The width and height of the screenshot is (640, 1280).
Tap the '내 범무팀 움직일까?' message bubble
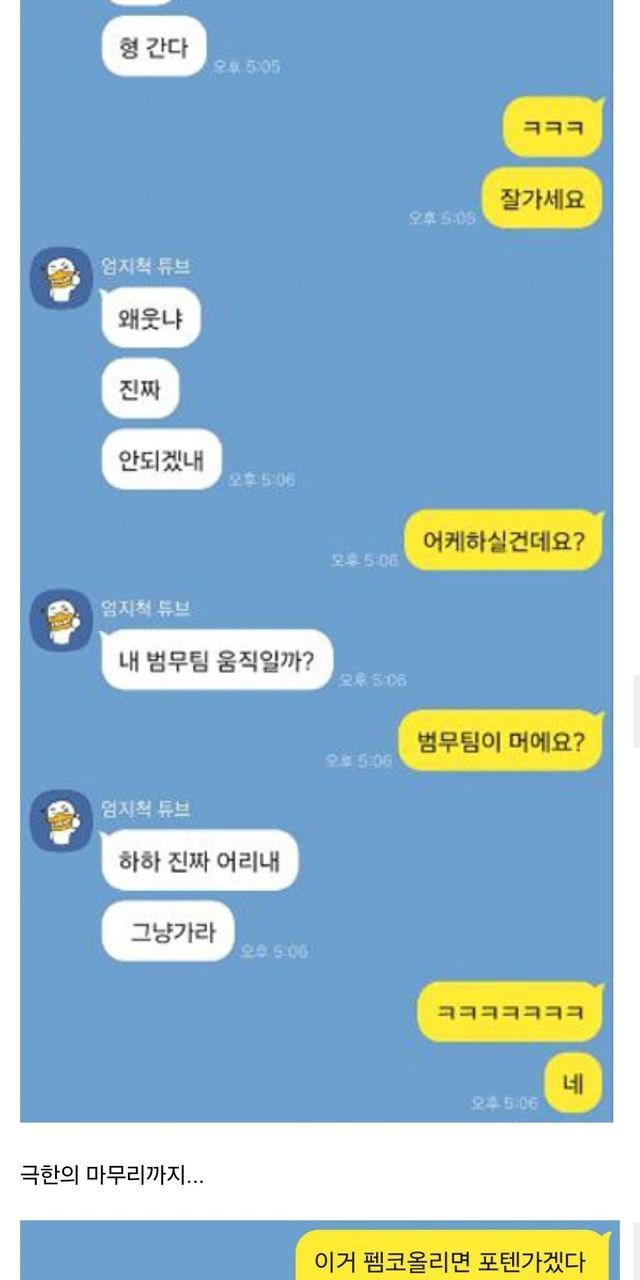[217, 660]
